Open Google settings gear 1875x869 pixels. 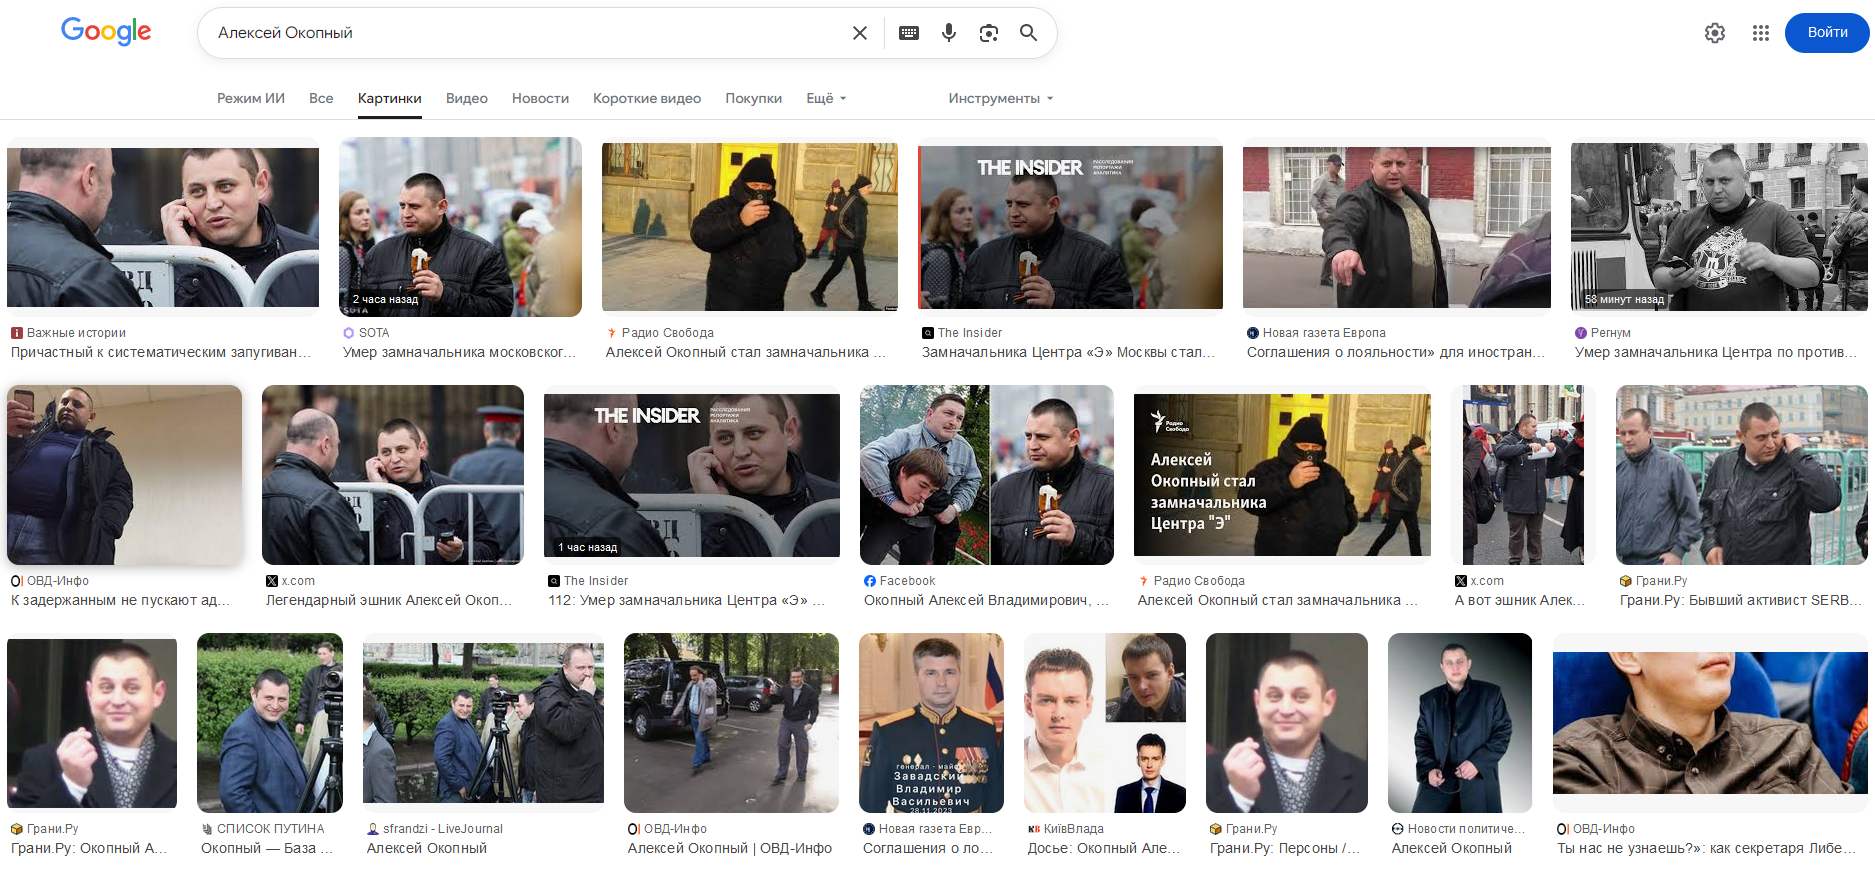pyautogui.click(x=1714, y=33)
